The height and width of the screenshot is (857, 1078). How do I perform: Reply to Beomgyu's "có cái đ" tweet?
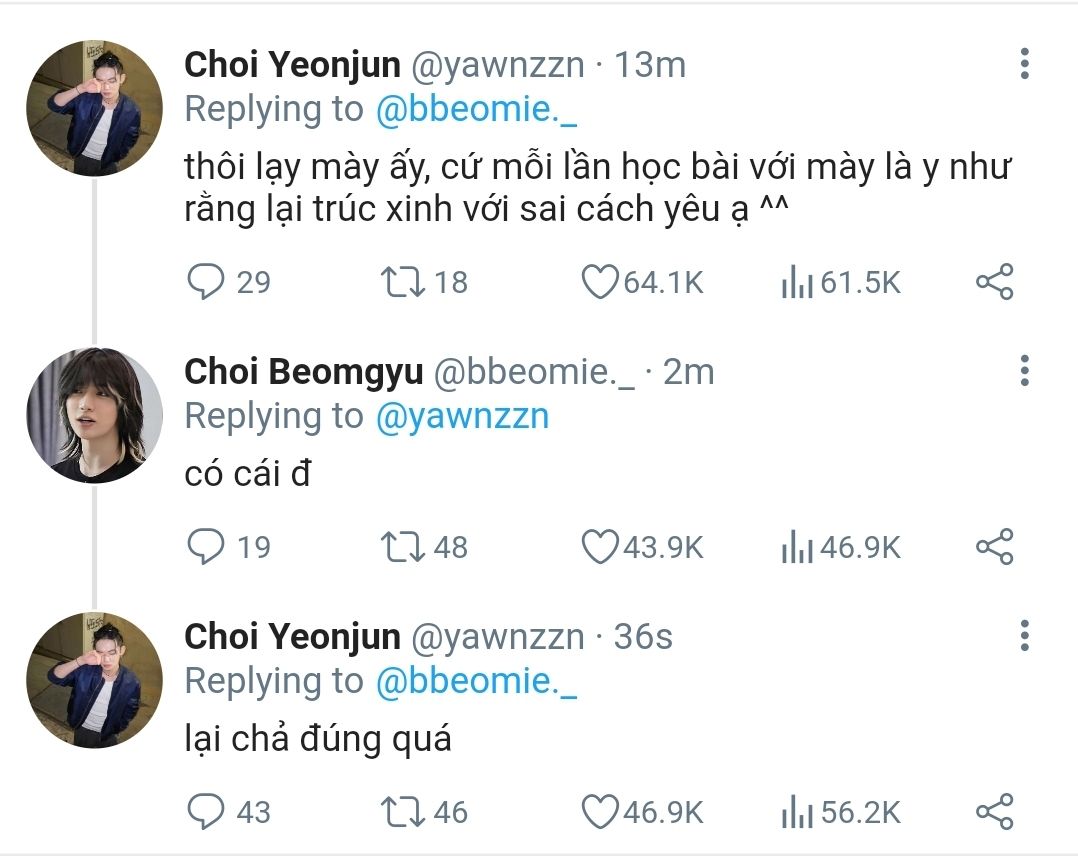[206, 546]
